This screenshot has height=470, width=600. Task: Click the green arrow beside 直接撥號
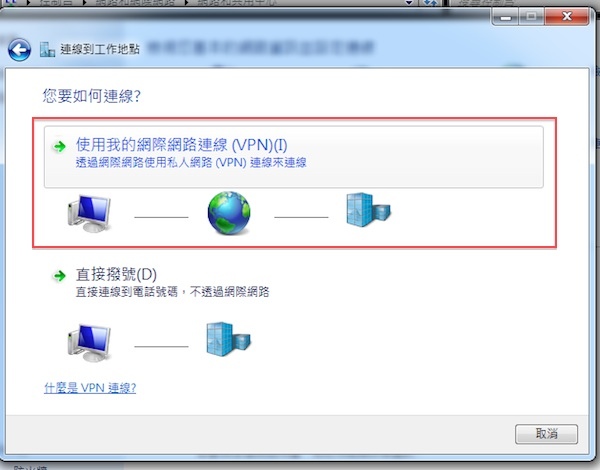pos(60,276)
